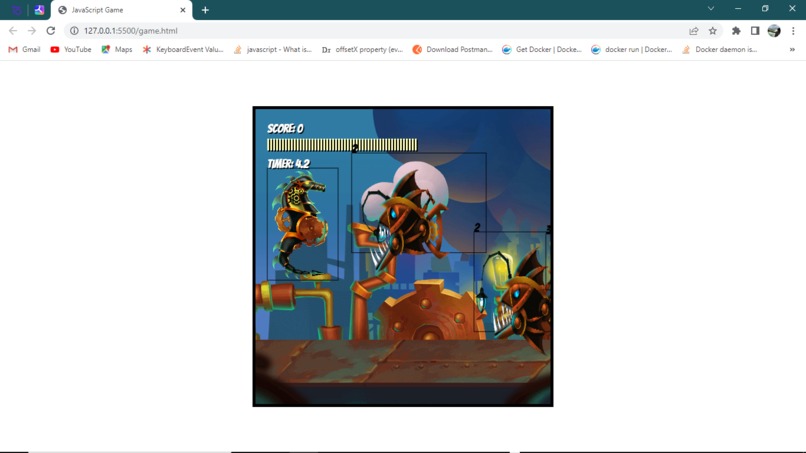Go back to previous page

pyautogui.click(x=13, y=31)
